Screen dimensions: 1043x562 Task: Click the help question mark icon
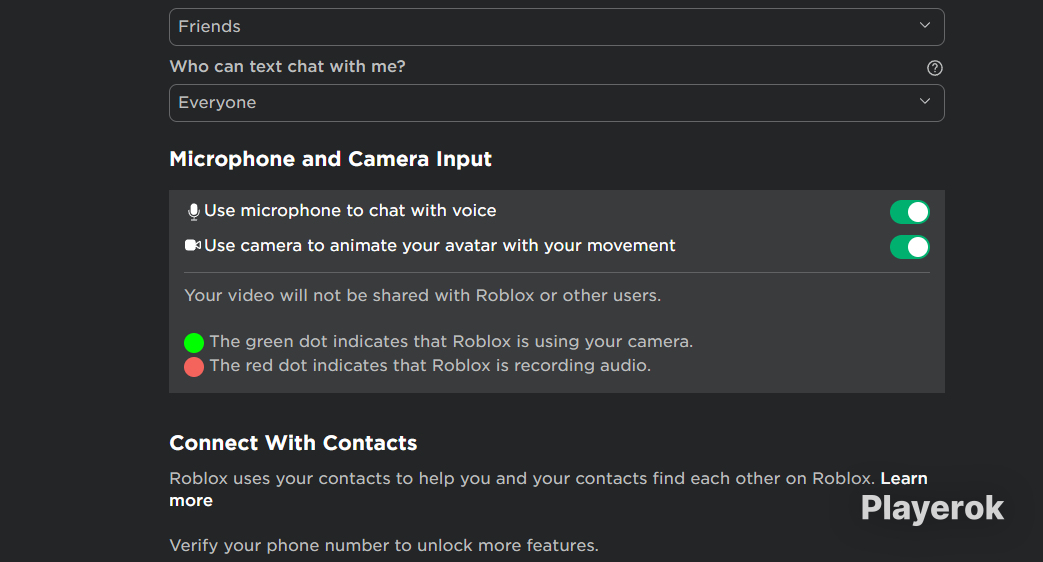[x=935, y=68]
